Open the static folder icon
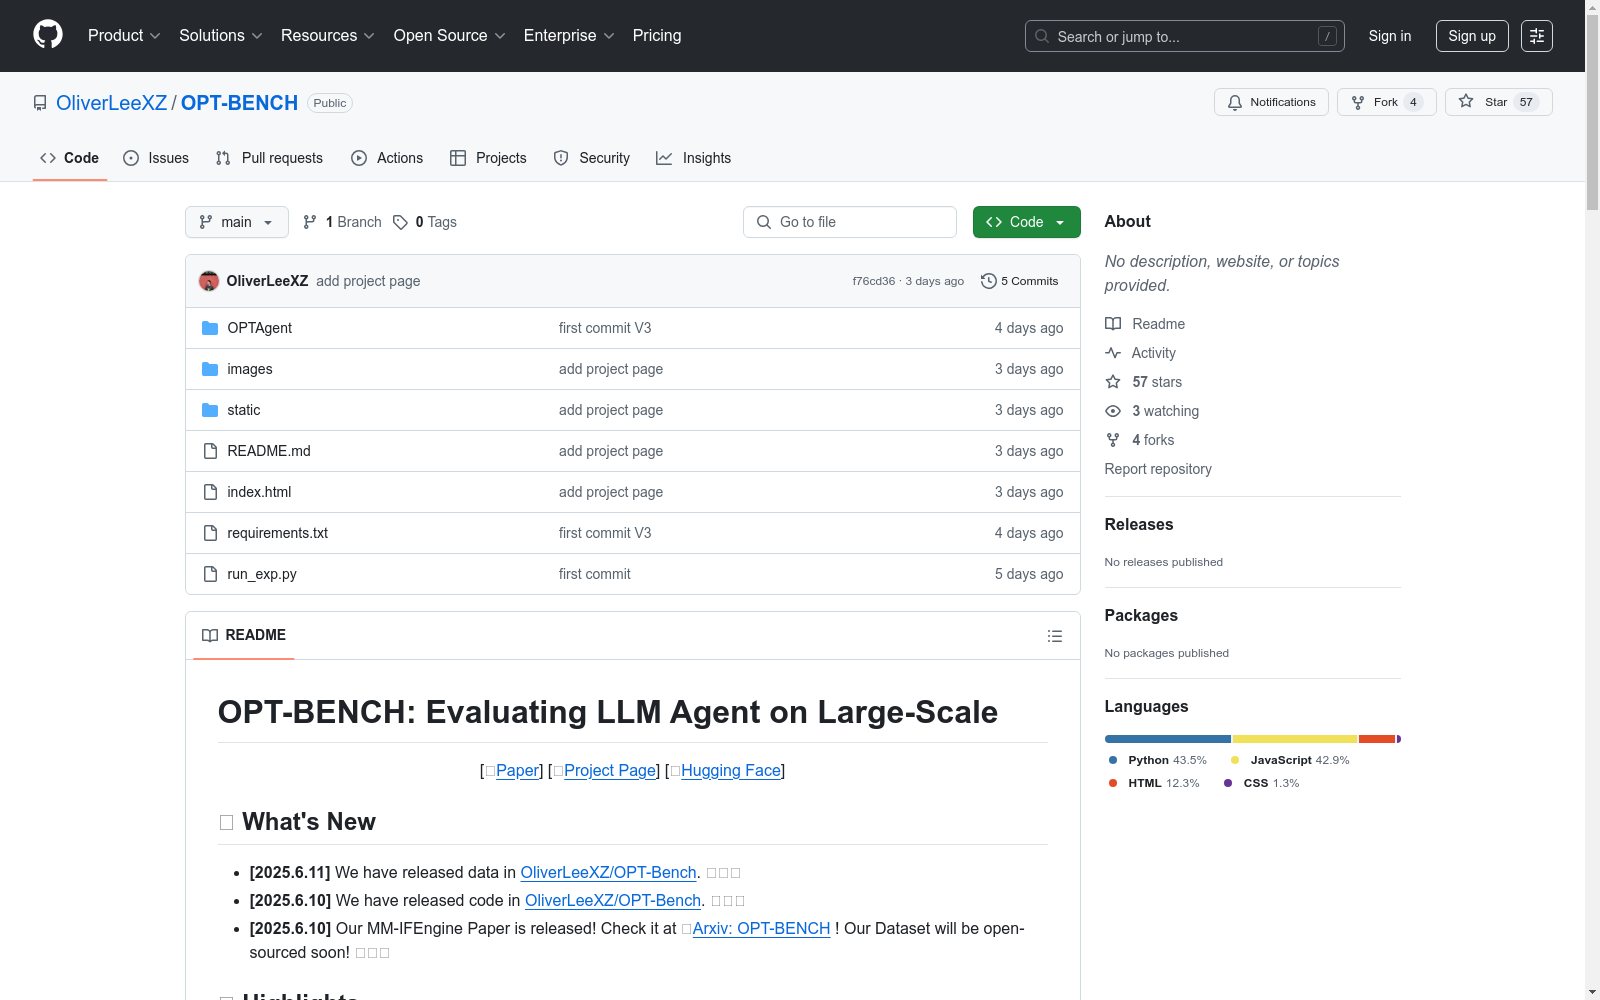 tap(210, 410)
